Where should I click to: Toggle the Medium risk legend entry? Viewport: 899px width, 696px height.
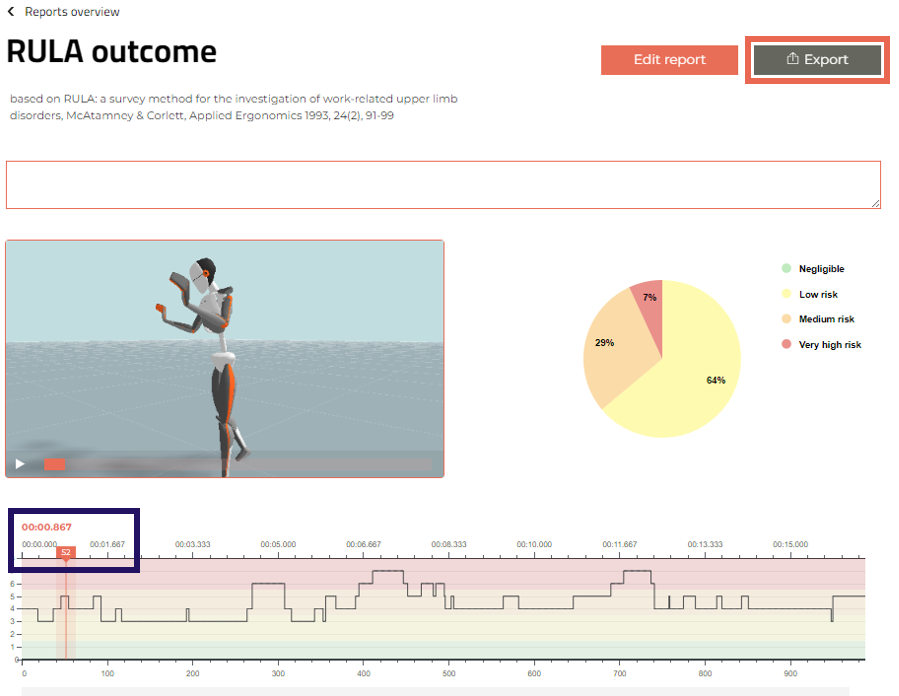[826, 319]
